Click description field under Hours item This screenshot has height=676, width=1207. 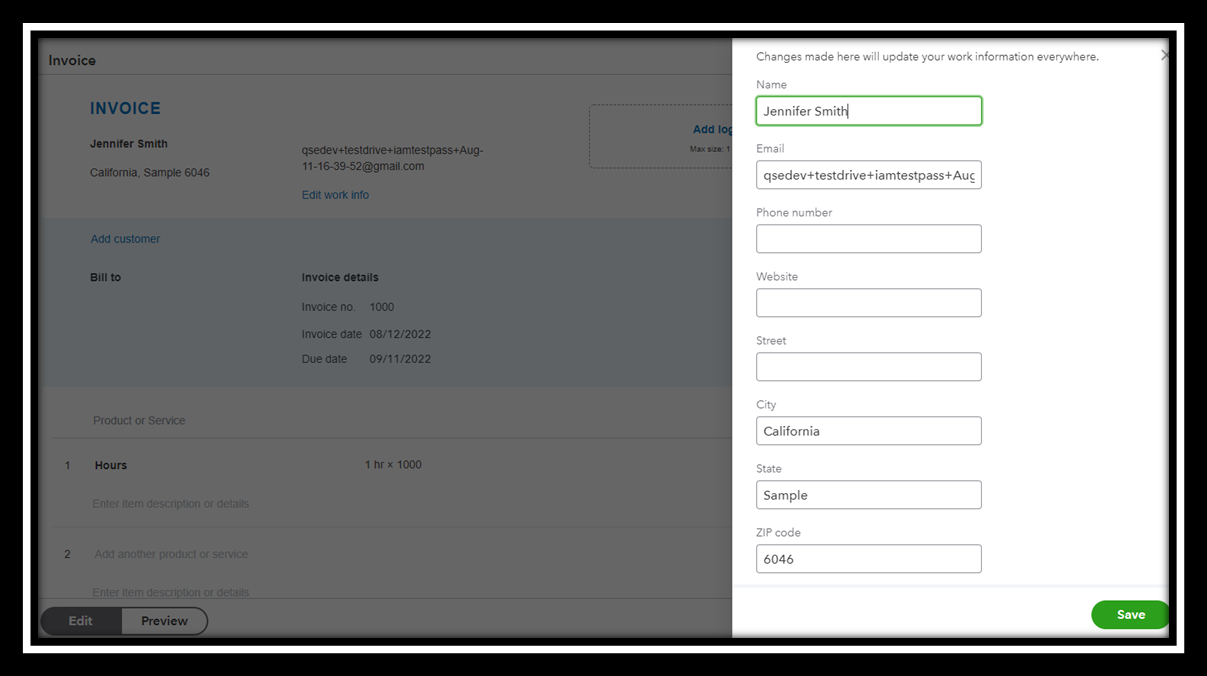tap(171, 504)
